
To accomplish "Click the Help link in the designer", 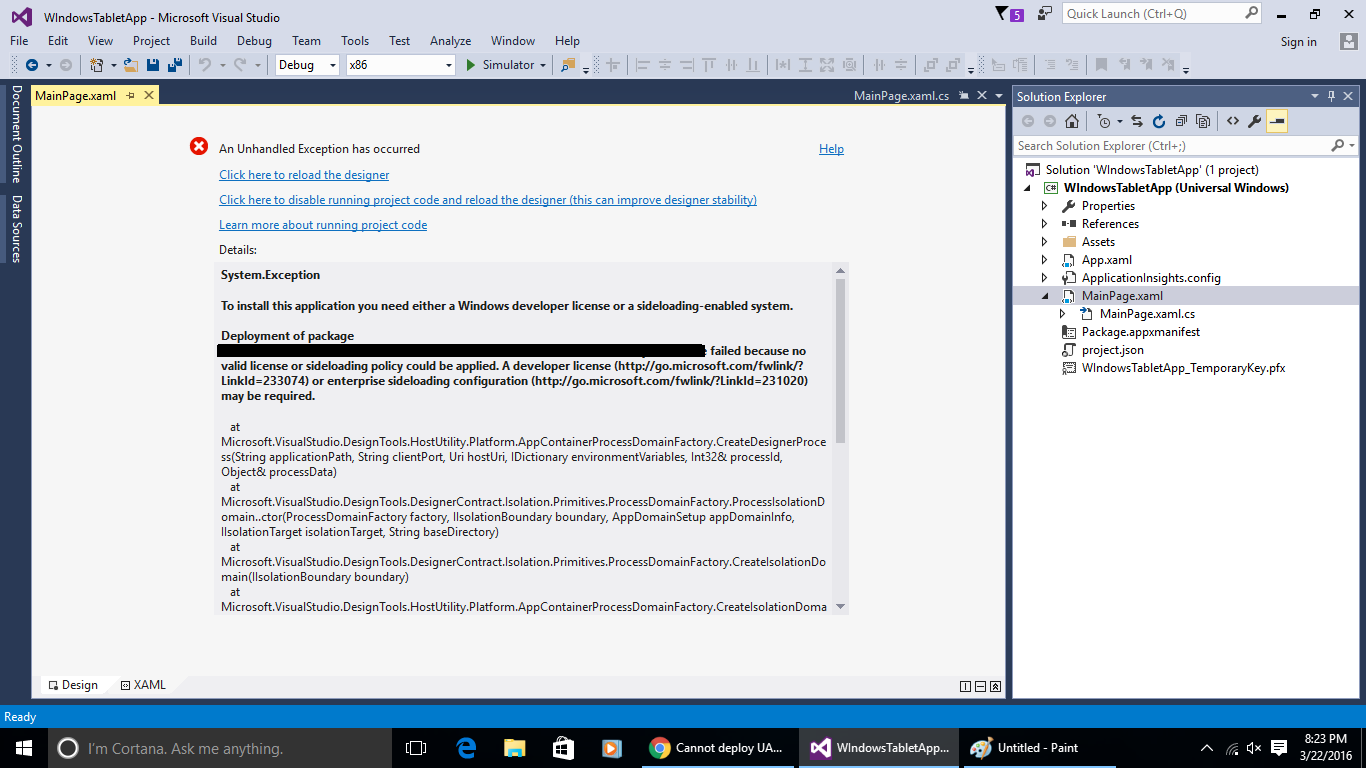I will [831, 149].
